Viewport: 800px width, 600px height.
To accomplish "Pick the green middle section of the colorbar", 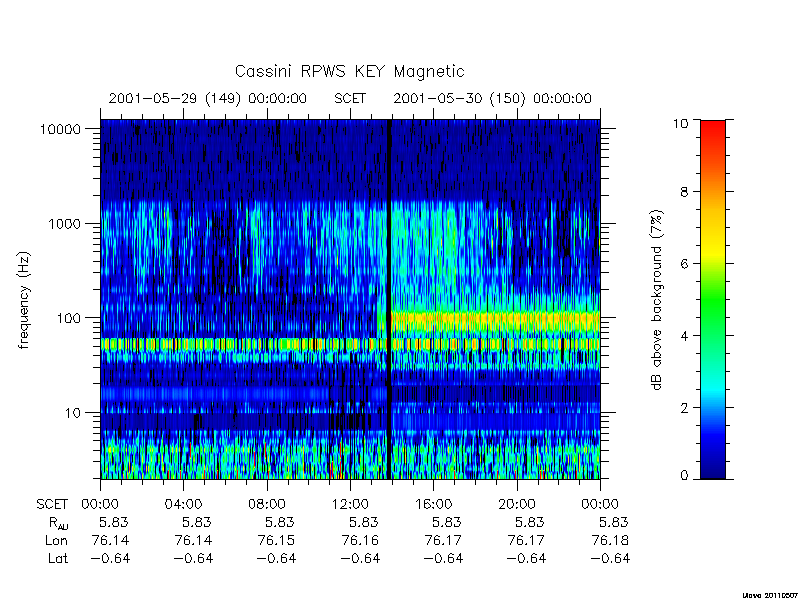I will pos(713,301).
